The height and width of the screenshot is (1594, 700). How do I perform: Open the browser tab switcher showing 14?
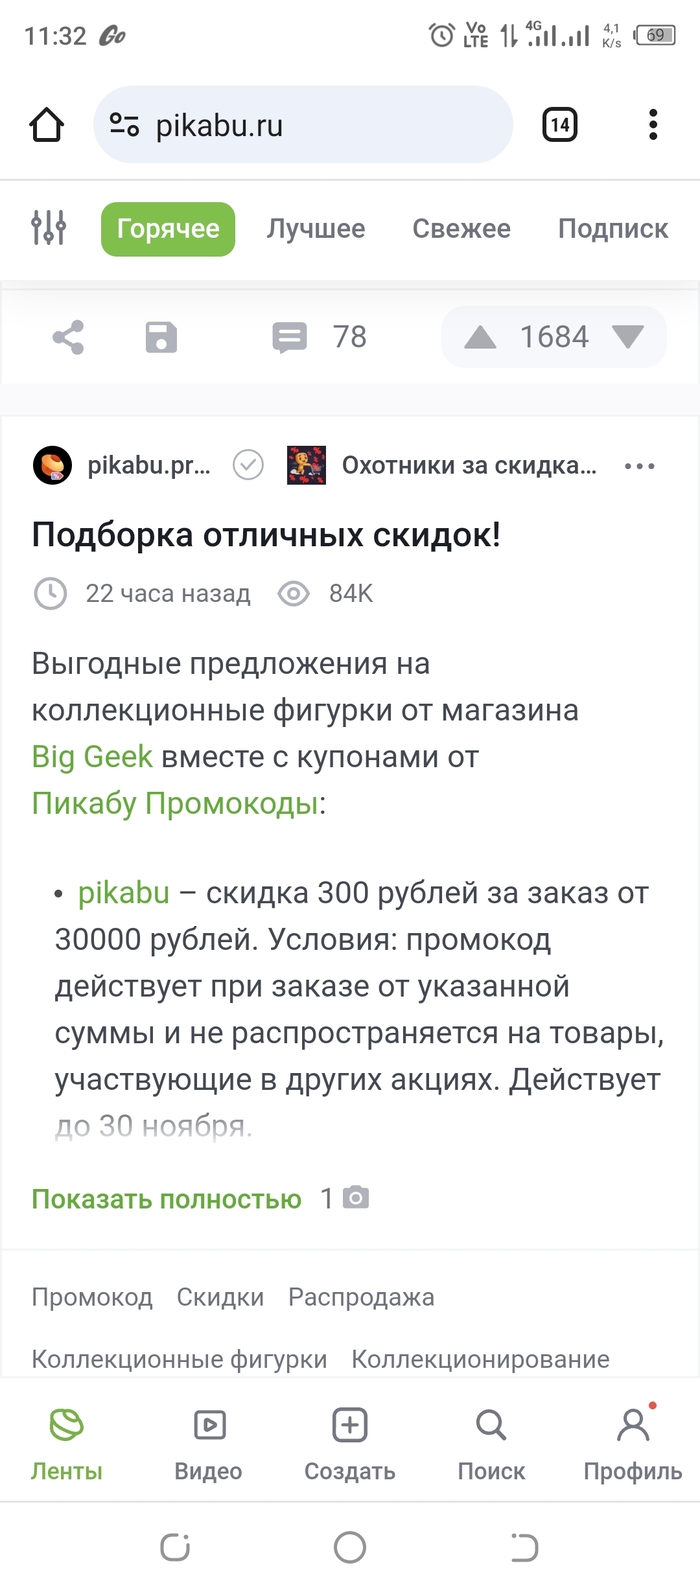[x=560, y=125]
